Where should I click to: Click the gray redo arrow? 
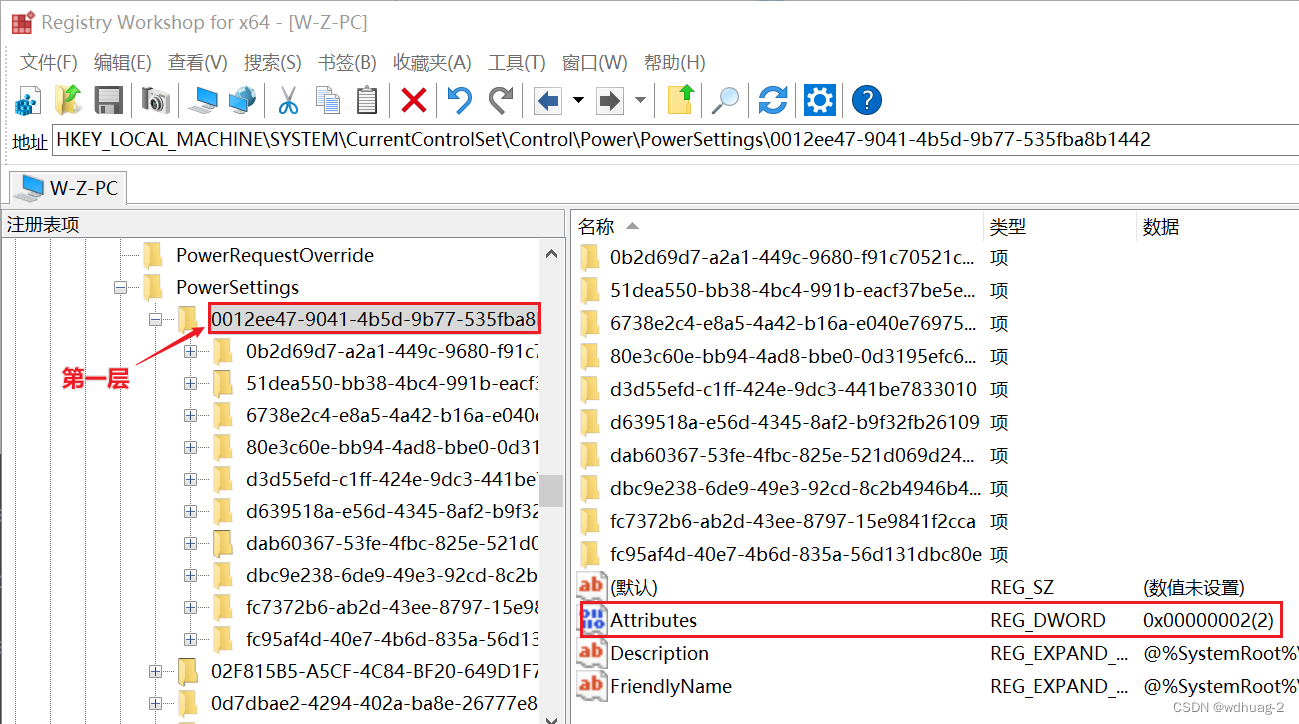tap(500, 100)
